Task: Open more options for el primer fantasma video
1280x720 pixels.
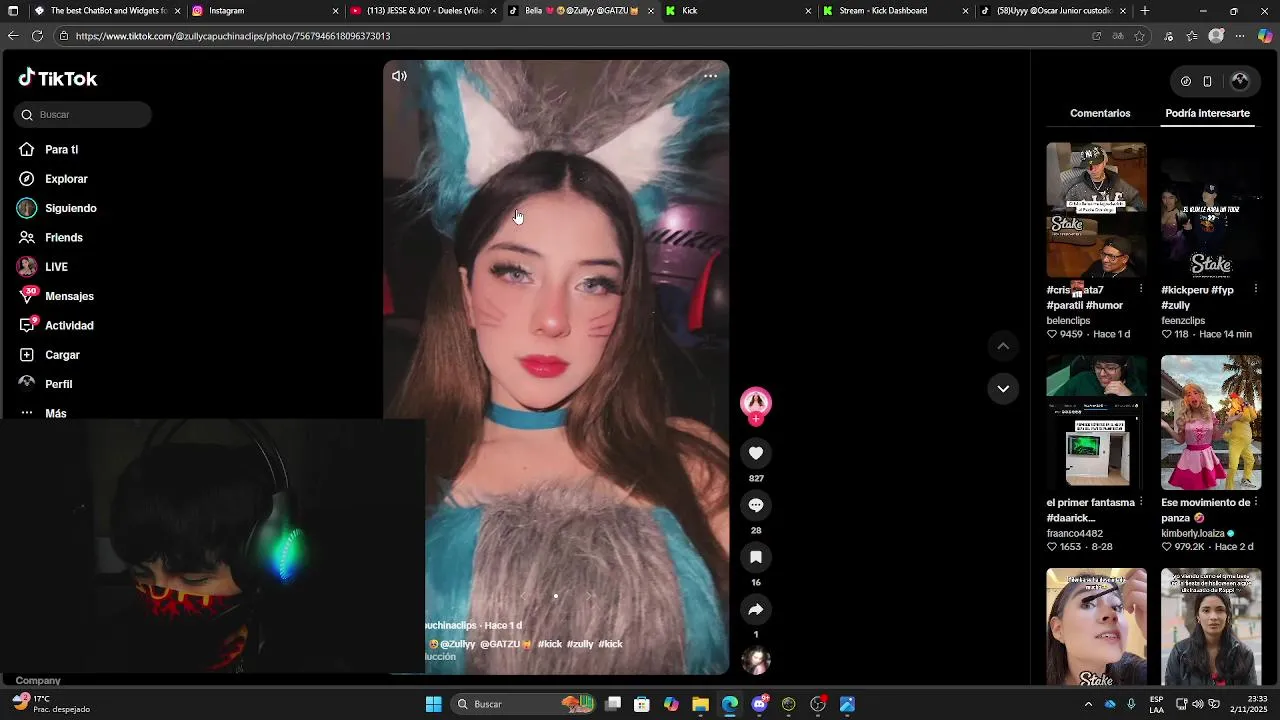Action: [1141, 502]
